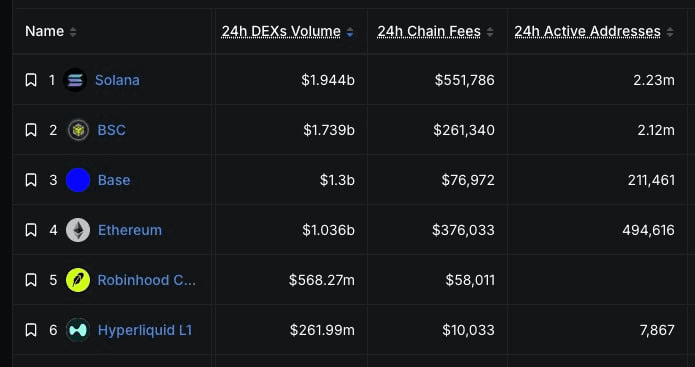This screenshot has height=367, width=695.
Task: Bookmark Robinhood Chain row
Action: coord(31,281)
